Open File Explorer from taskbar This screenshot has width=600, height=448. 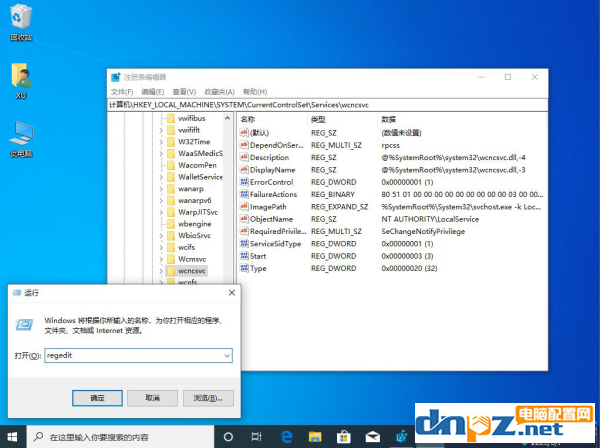click(x=315, y=437)
